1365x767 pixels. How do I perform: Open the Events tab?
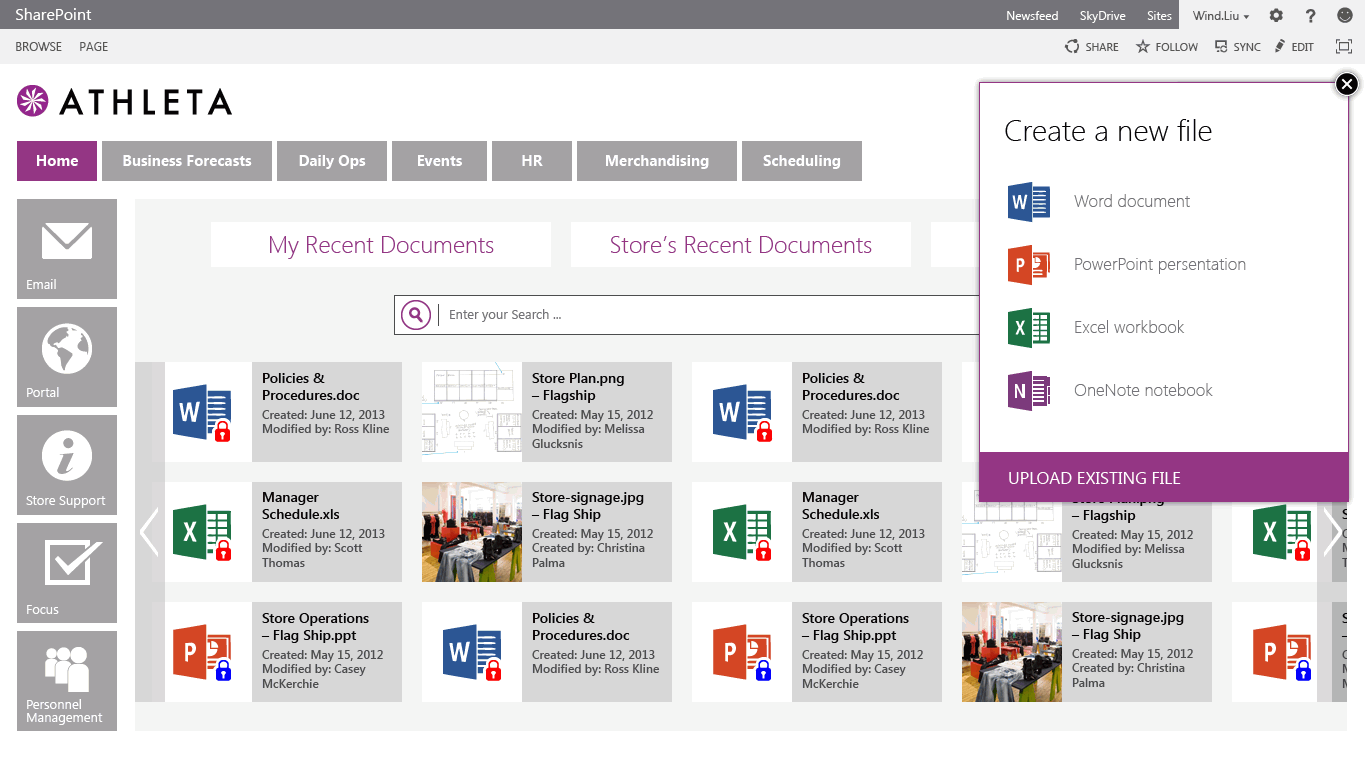(x=440, y=161)
